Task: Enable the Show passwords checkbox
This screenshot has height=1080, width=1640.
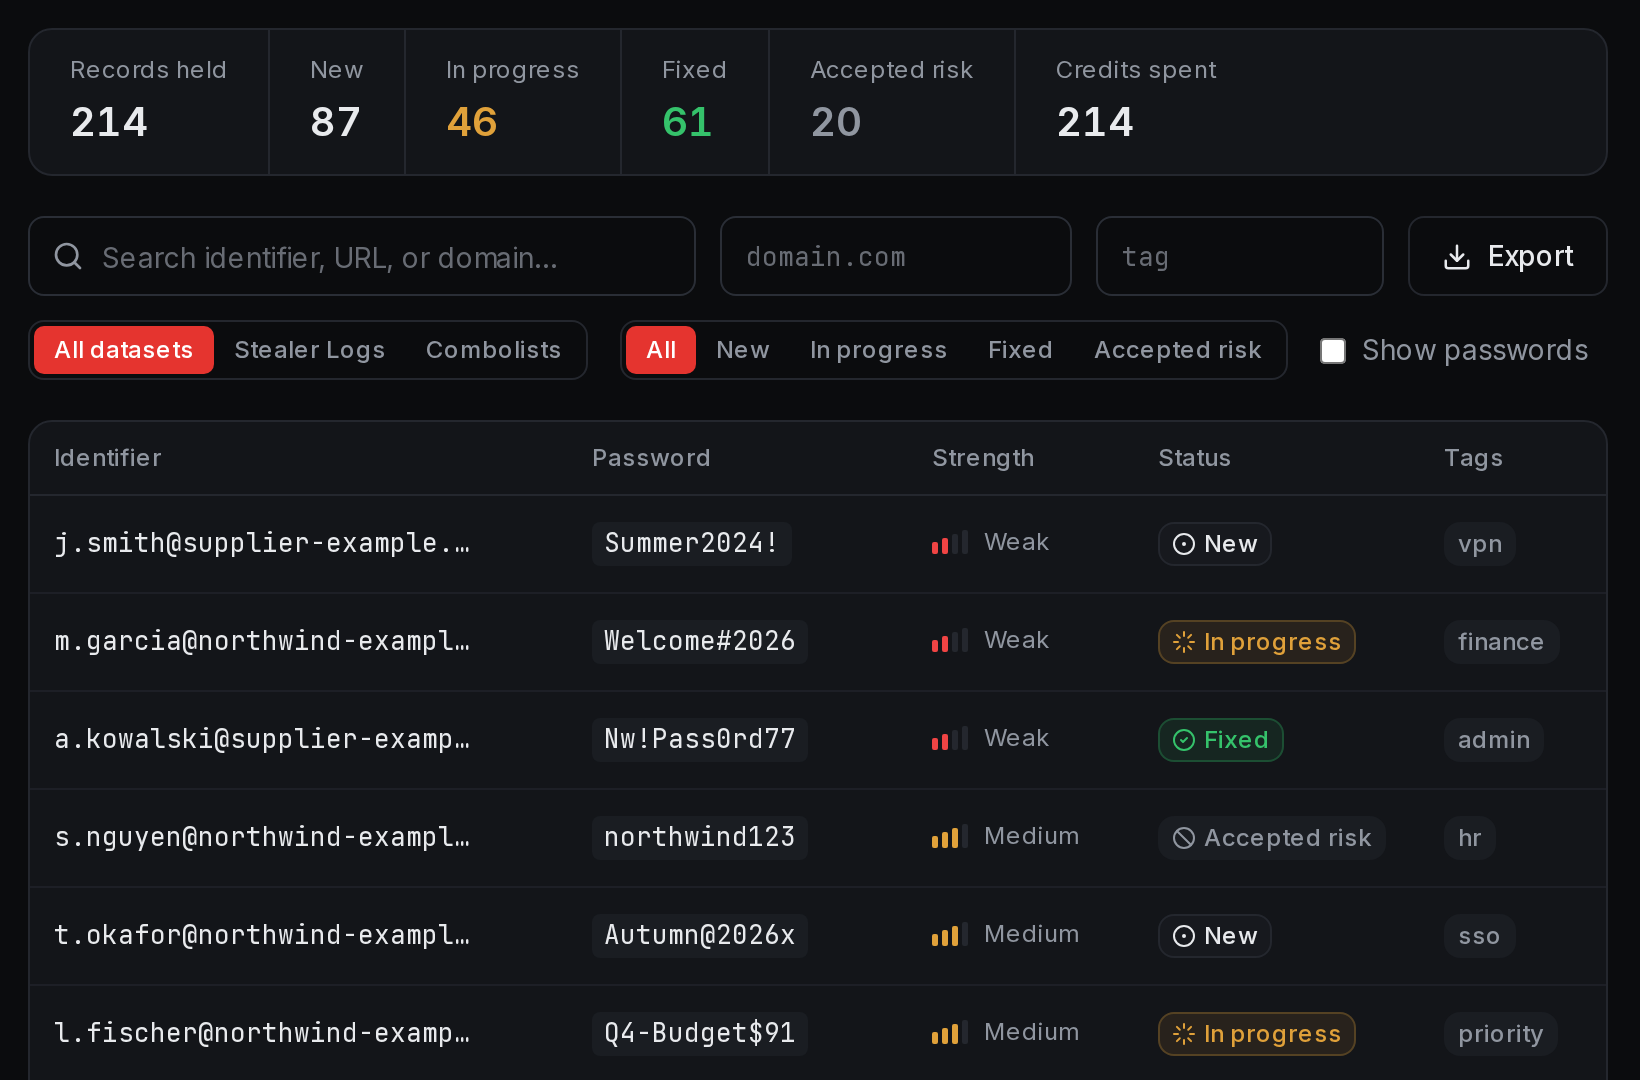Action: tap(1333, 350)
